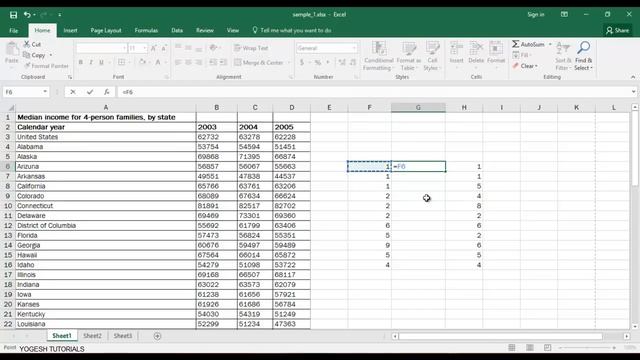Open the File tab
Viewport: 640px width, 360px height.
[13, 30]
